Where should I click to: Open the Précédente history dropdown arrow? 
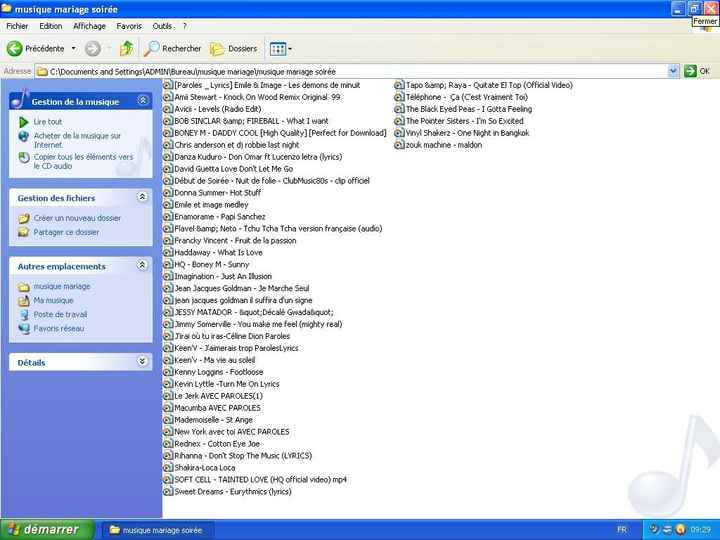pos(73,48)
